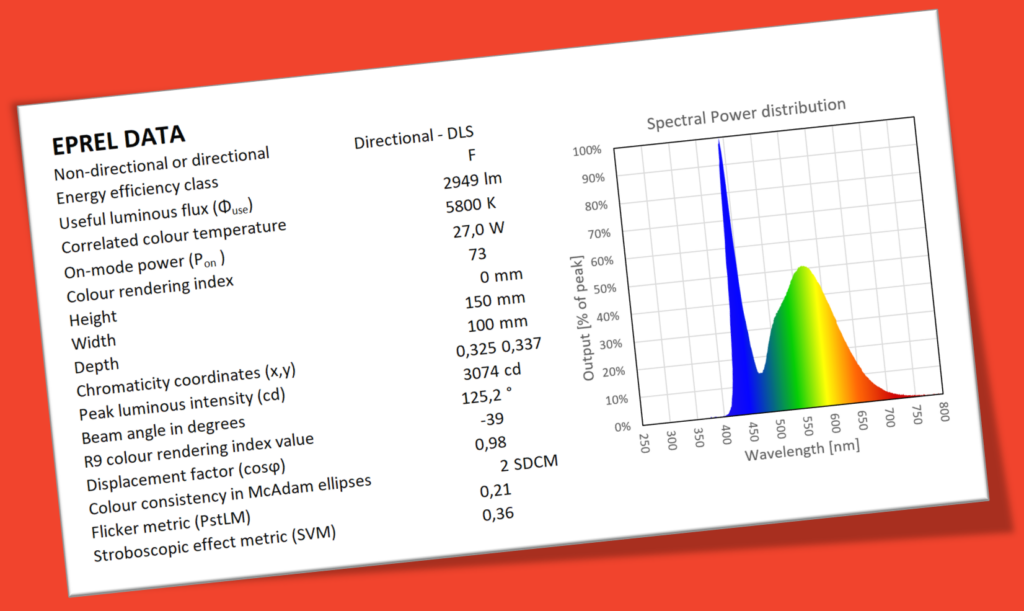
Task: Click the 2949 lm luminous flux value
Action: tap(473, 178)
